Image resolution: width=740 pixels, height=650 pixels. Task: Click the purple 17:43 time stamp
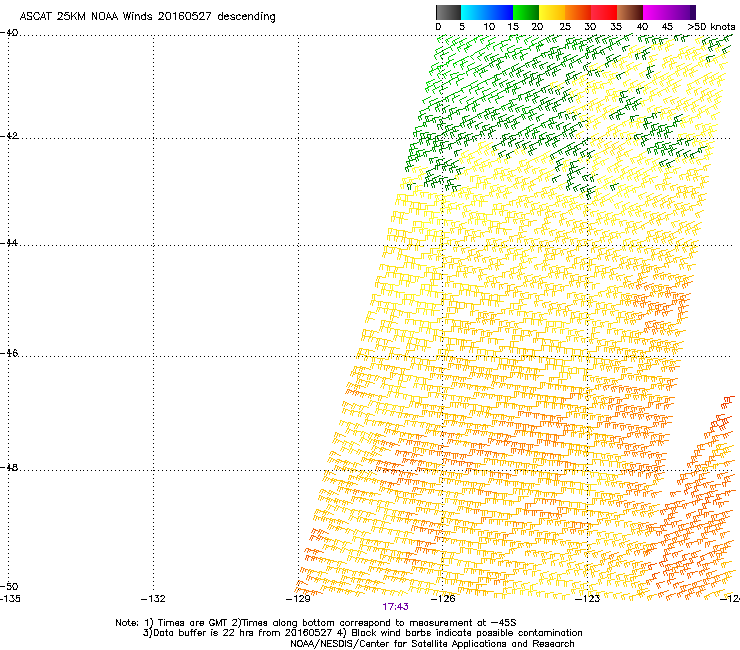tap(395, 607)
